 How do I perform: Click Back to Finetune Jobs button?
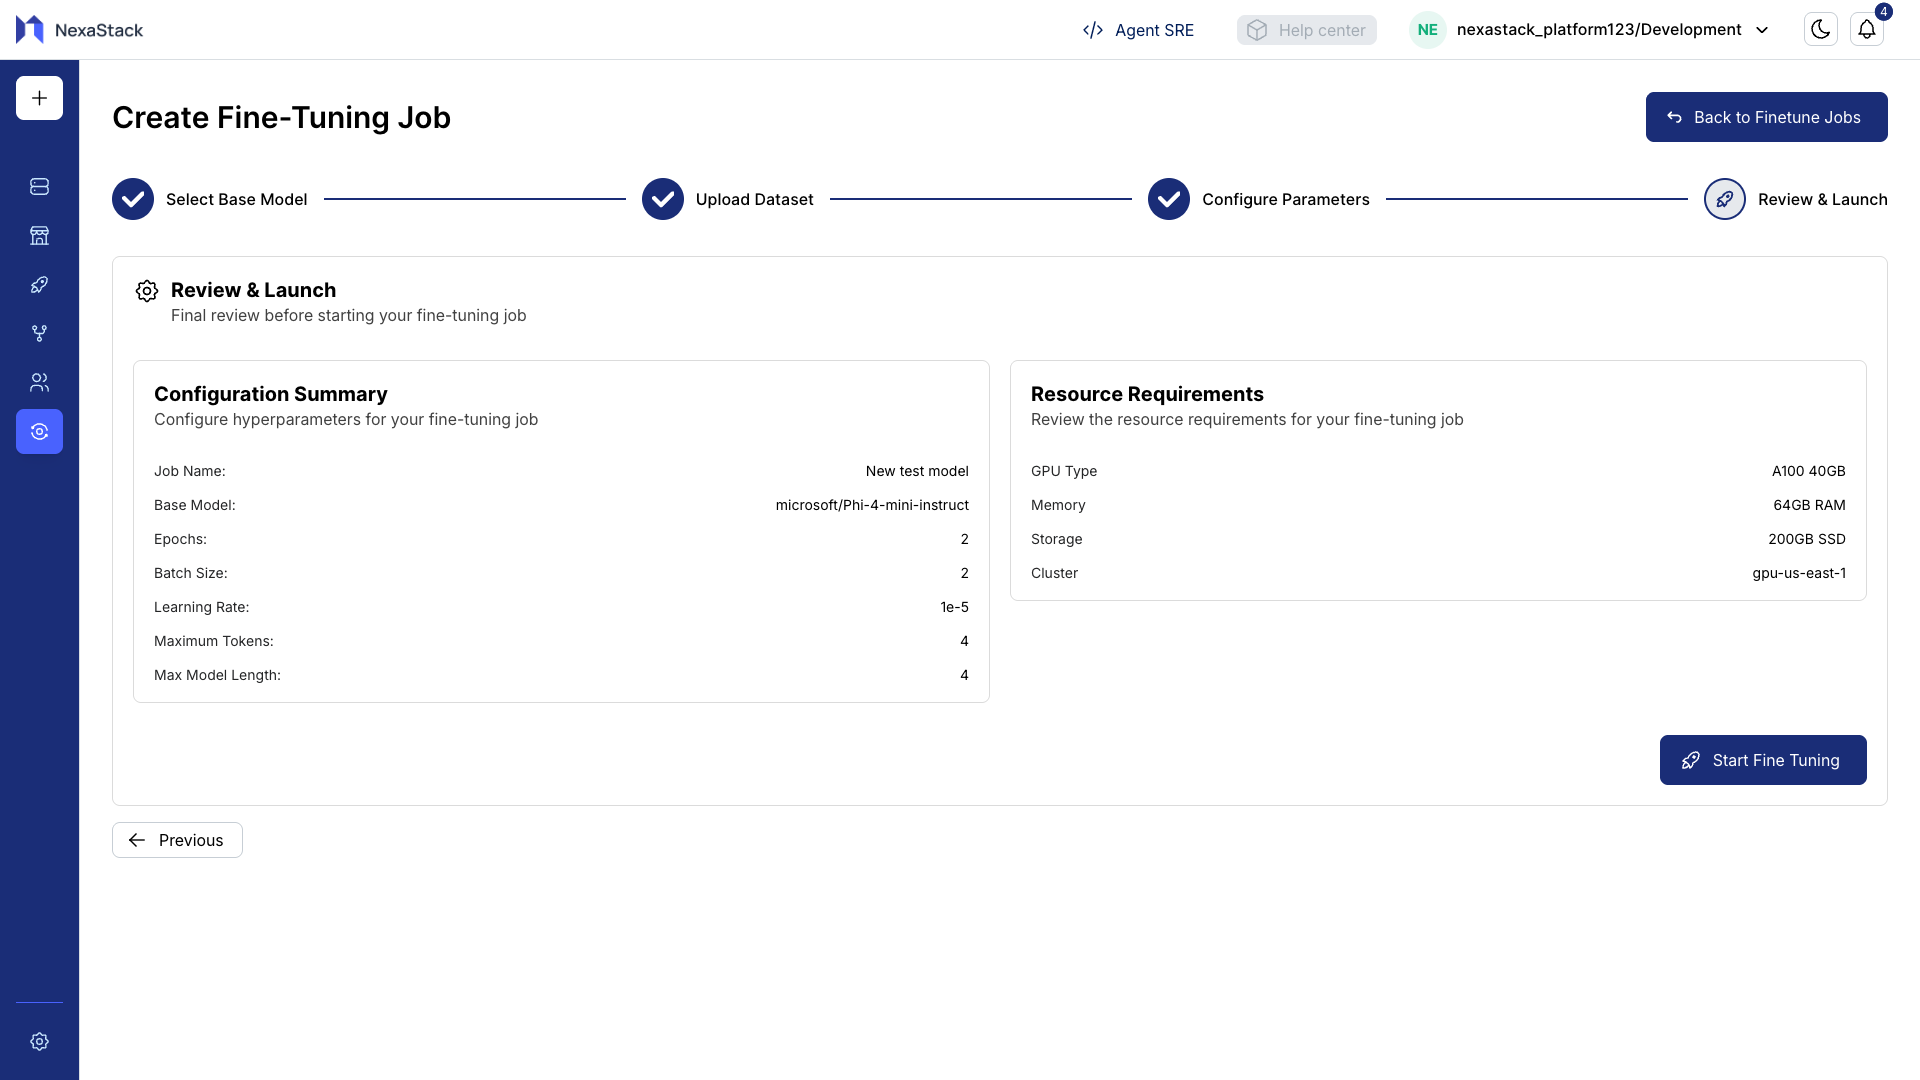[x=1766, y=117]
